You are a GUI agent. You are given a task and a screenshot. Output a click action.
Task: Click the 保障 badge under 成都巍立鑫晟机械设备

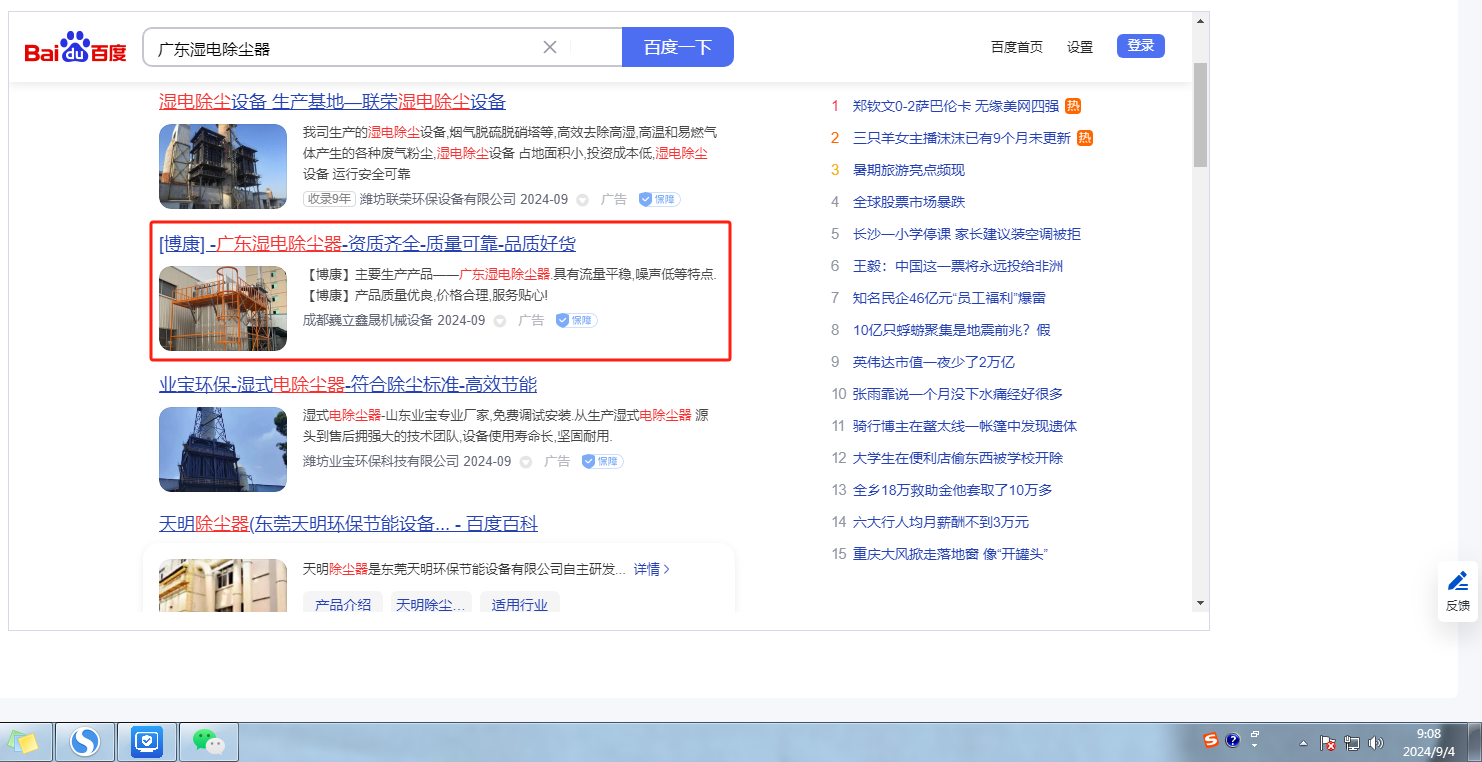pyautogui.click(x=577, y=320)
